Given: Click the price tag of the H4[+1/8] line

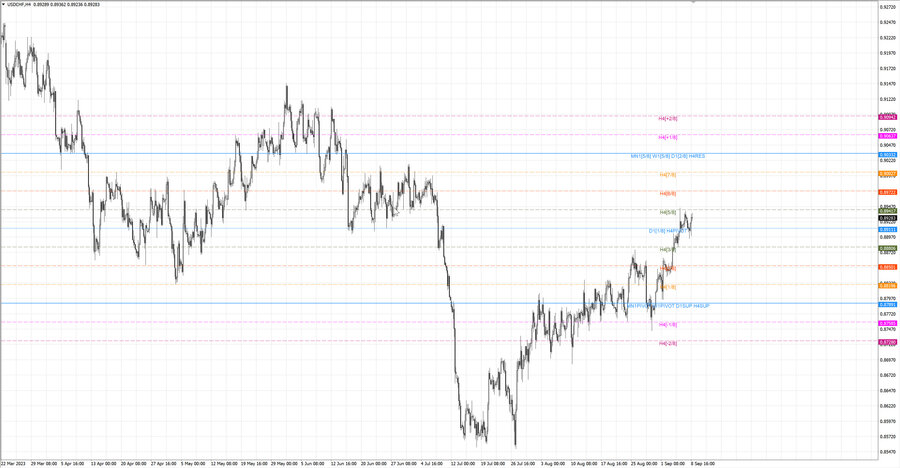Looking at the screenshot, I should 887,136.
